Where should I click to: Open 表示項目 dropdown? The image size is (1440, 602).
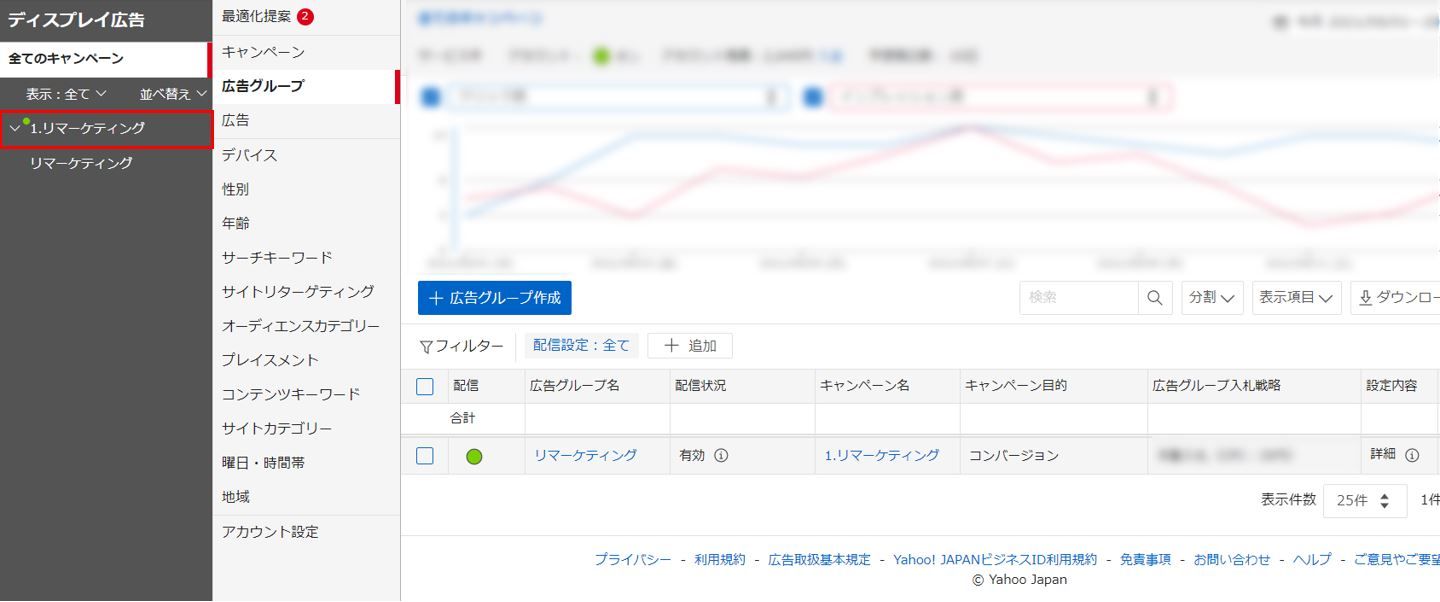pos(1297,298)
